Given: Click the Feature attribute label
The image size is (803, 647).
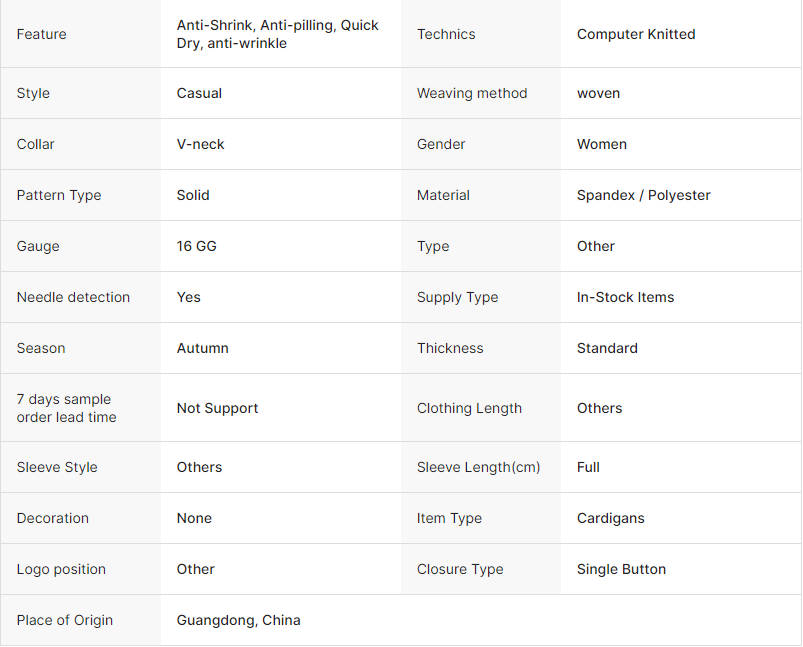Looking at the screenshot, I should [x=41, y=34].
